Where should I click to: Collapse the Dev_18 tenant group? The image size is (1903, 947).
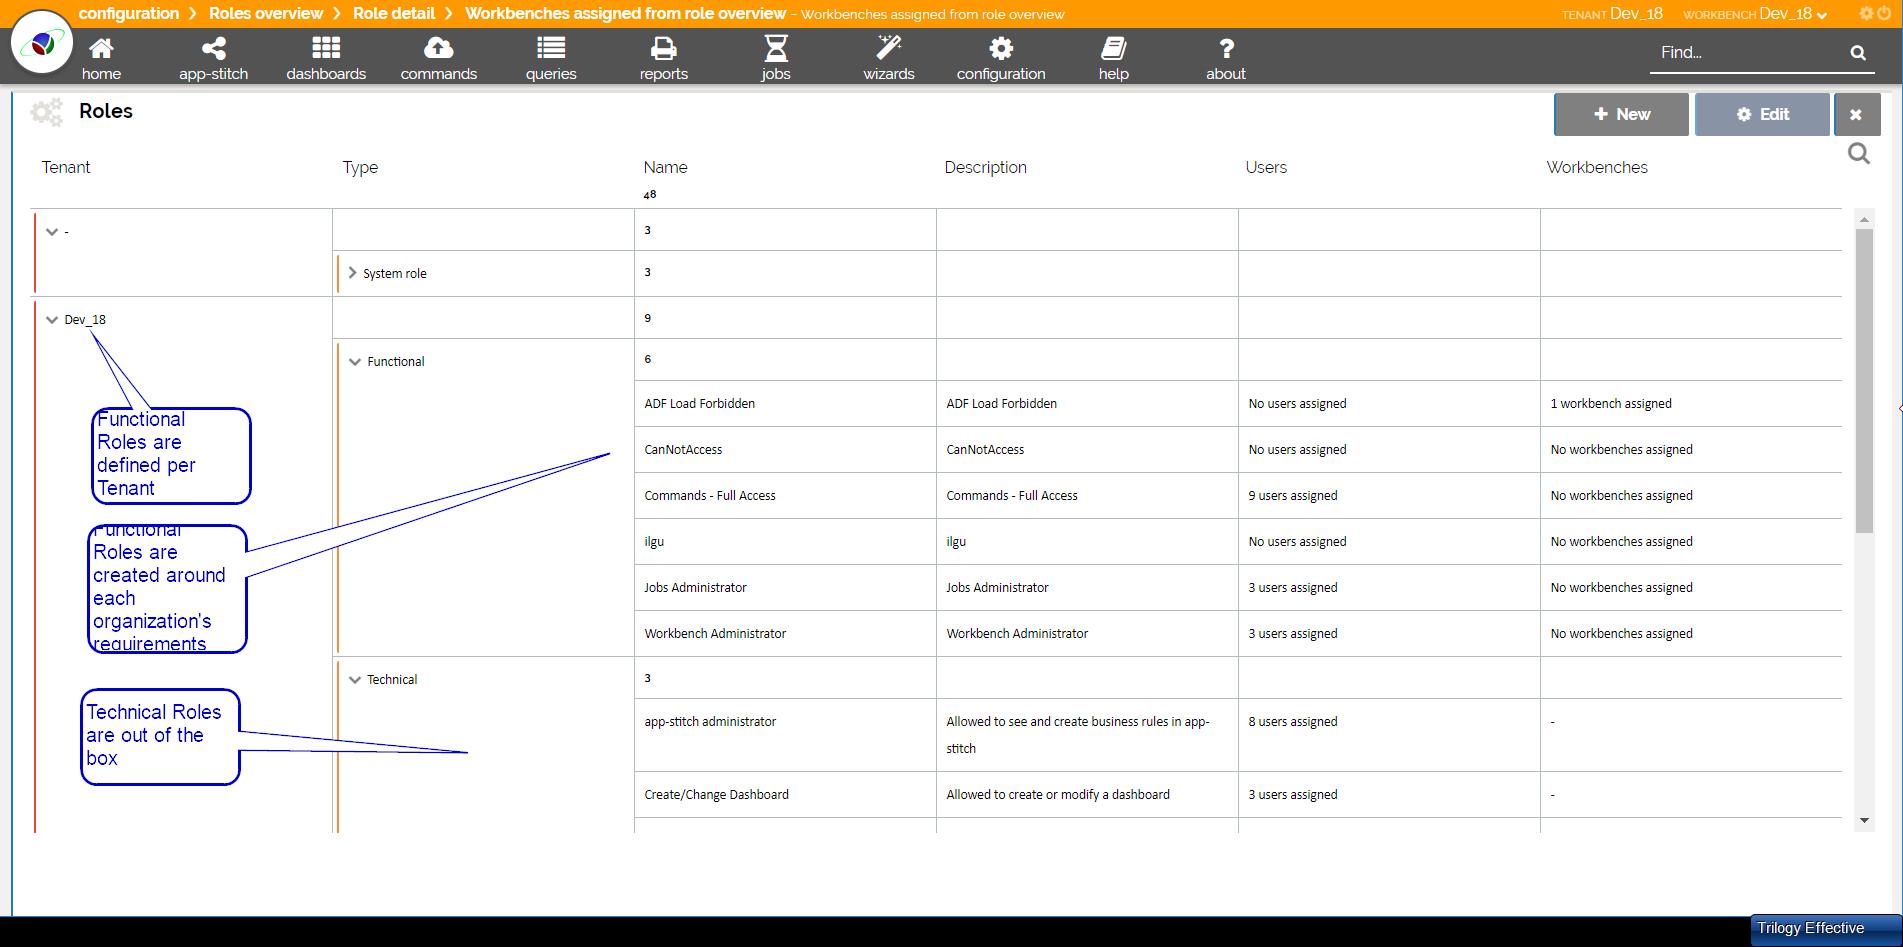click(52, 320)
